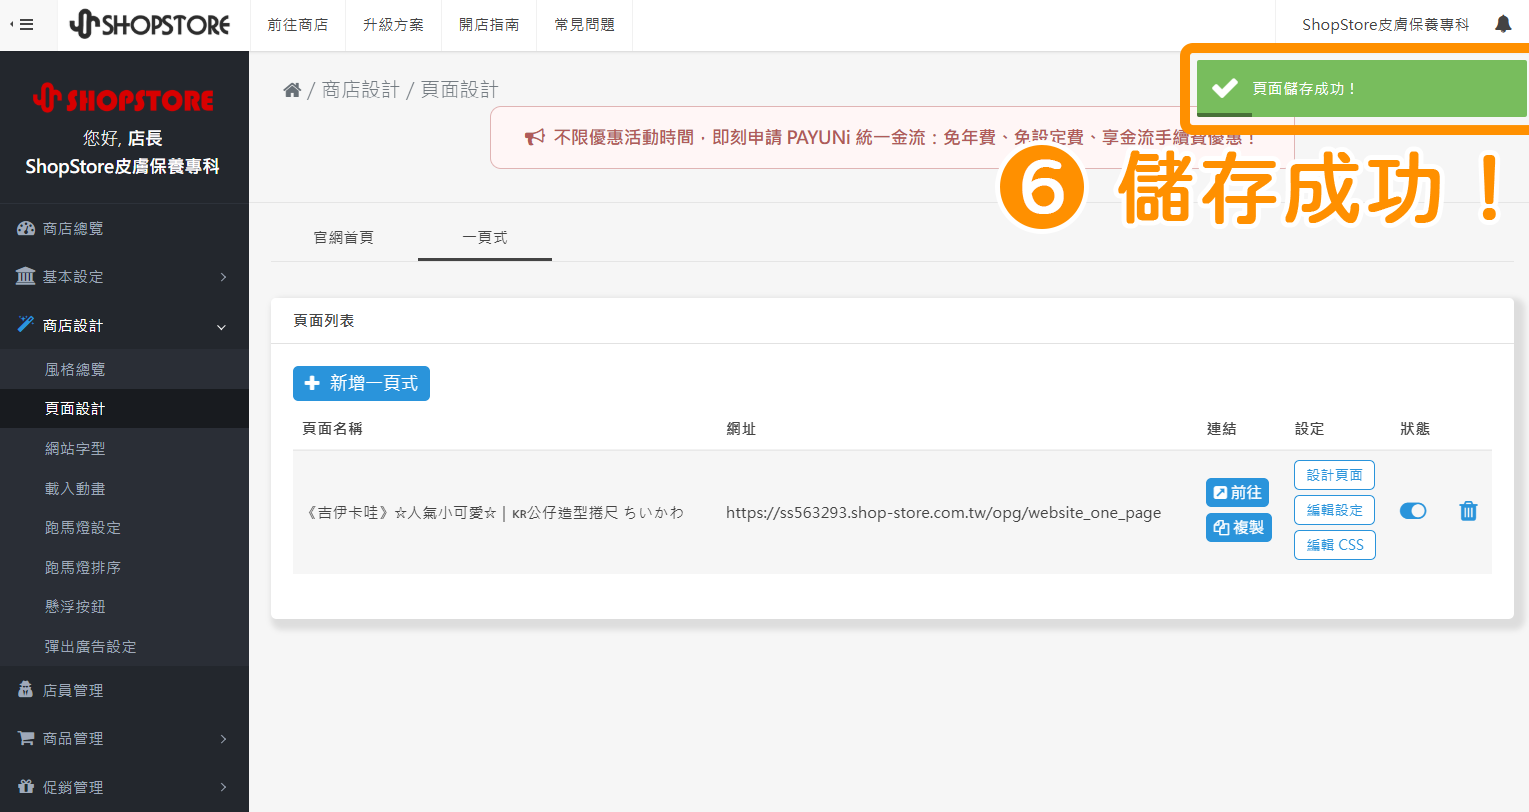Click the 商店設計 magic wand icon

26,324
